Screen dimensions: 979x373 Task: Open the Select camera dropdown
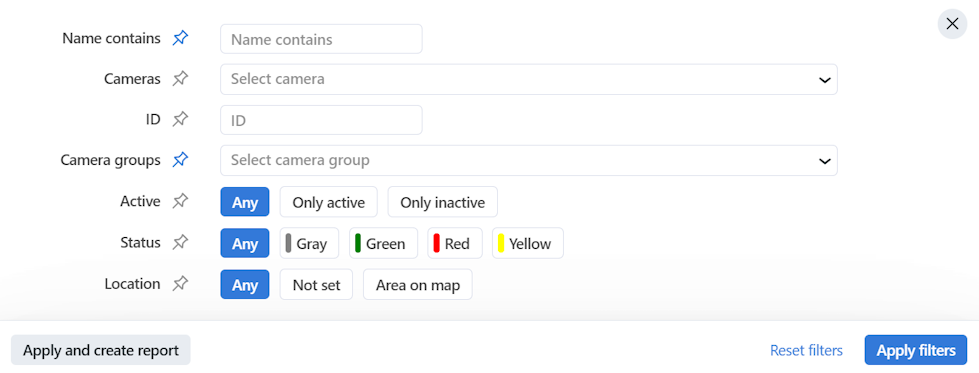pos(528,79)
